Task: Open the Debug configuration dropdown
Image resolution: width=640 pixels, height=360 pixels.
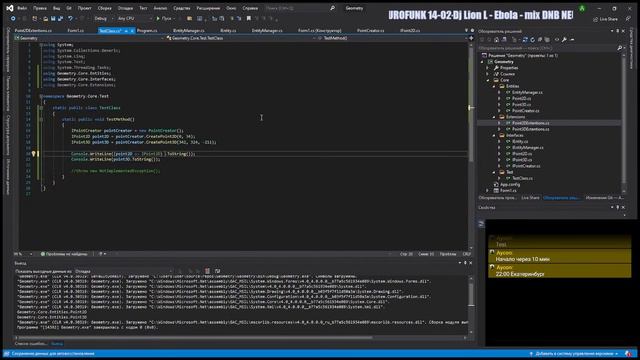Action: pyautogui.click(x=103, y=19)
